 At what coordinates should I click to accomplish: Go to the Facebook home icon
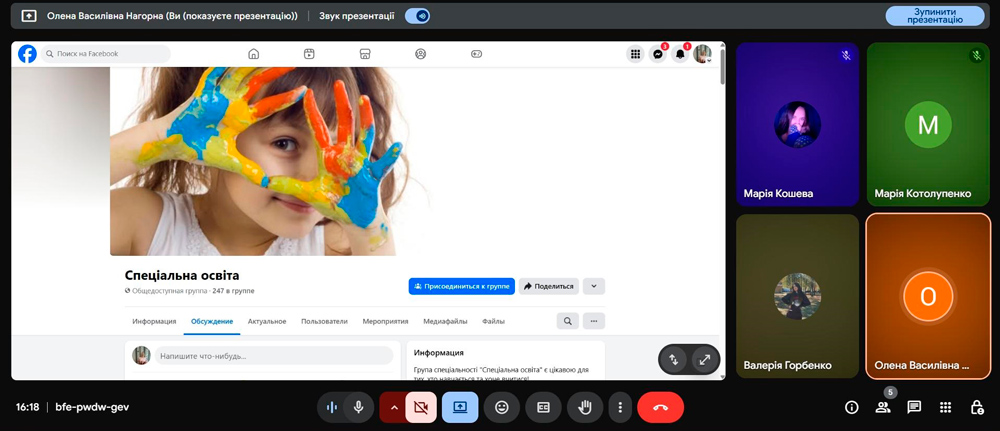tap(254, 54)
